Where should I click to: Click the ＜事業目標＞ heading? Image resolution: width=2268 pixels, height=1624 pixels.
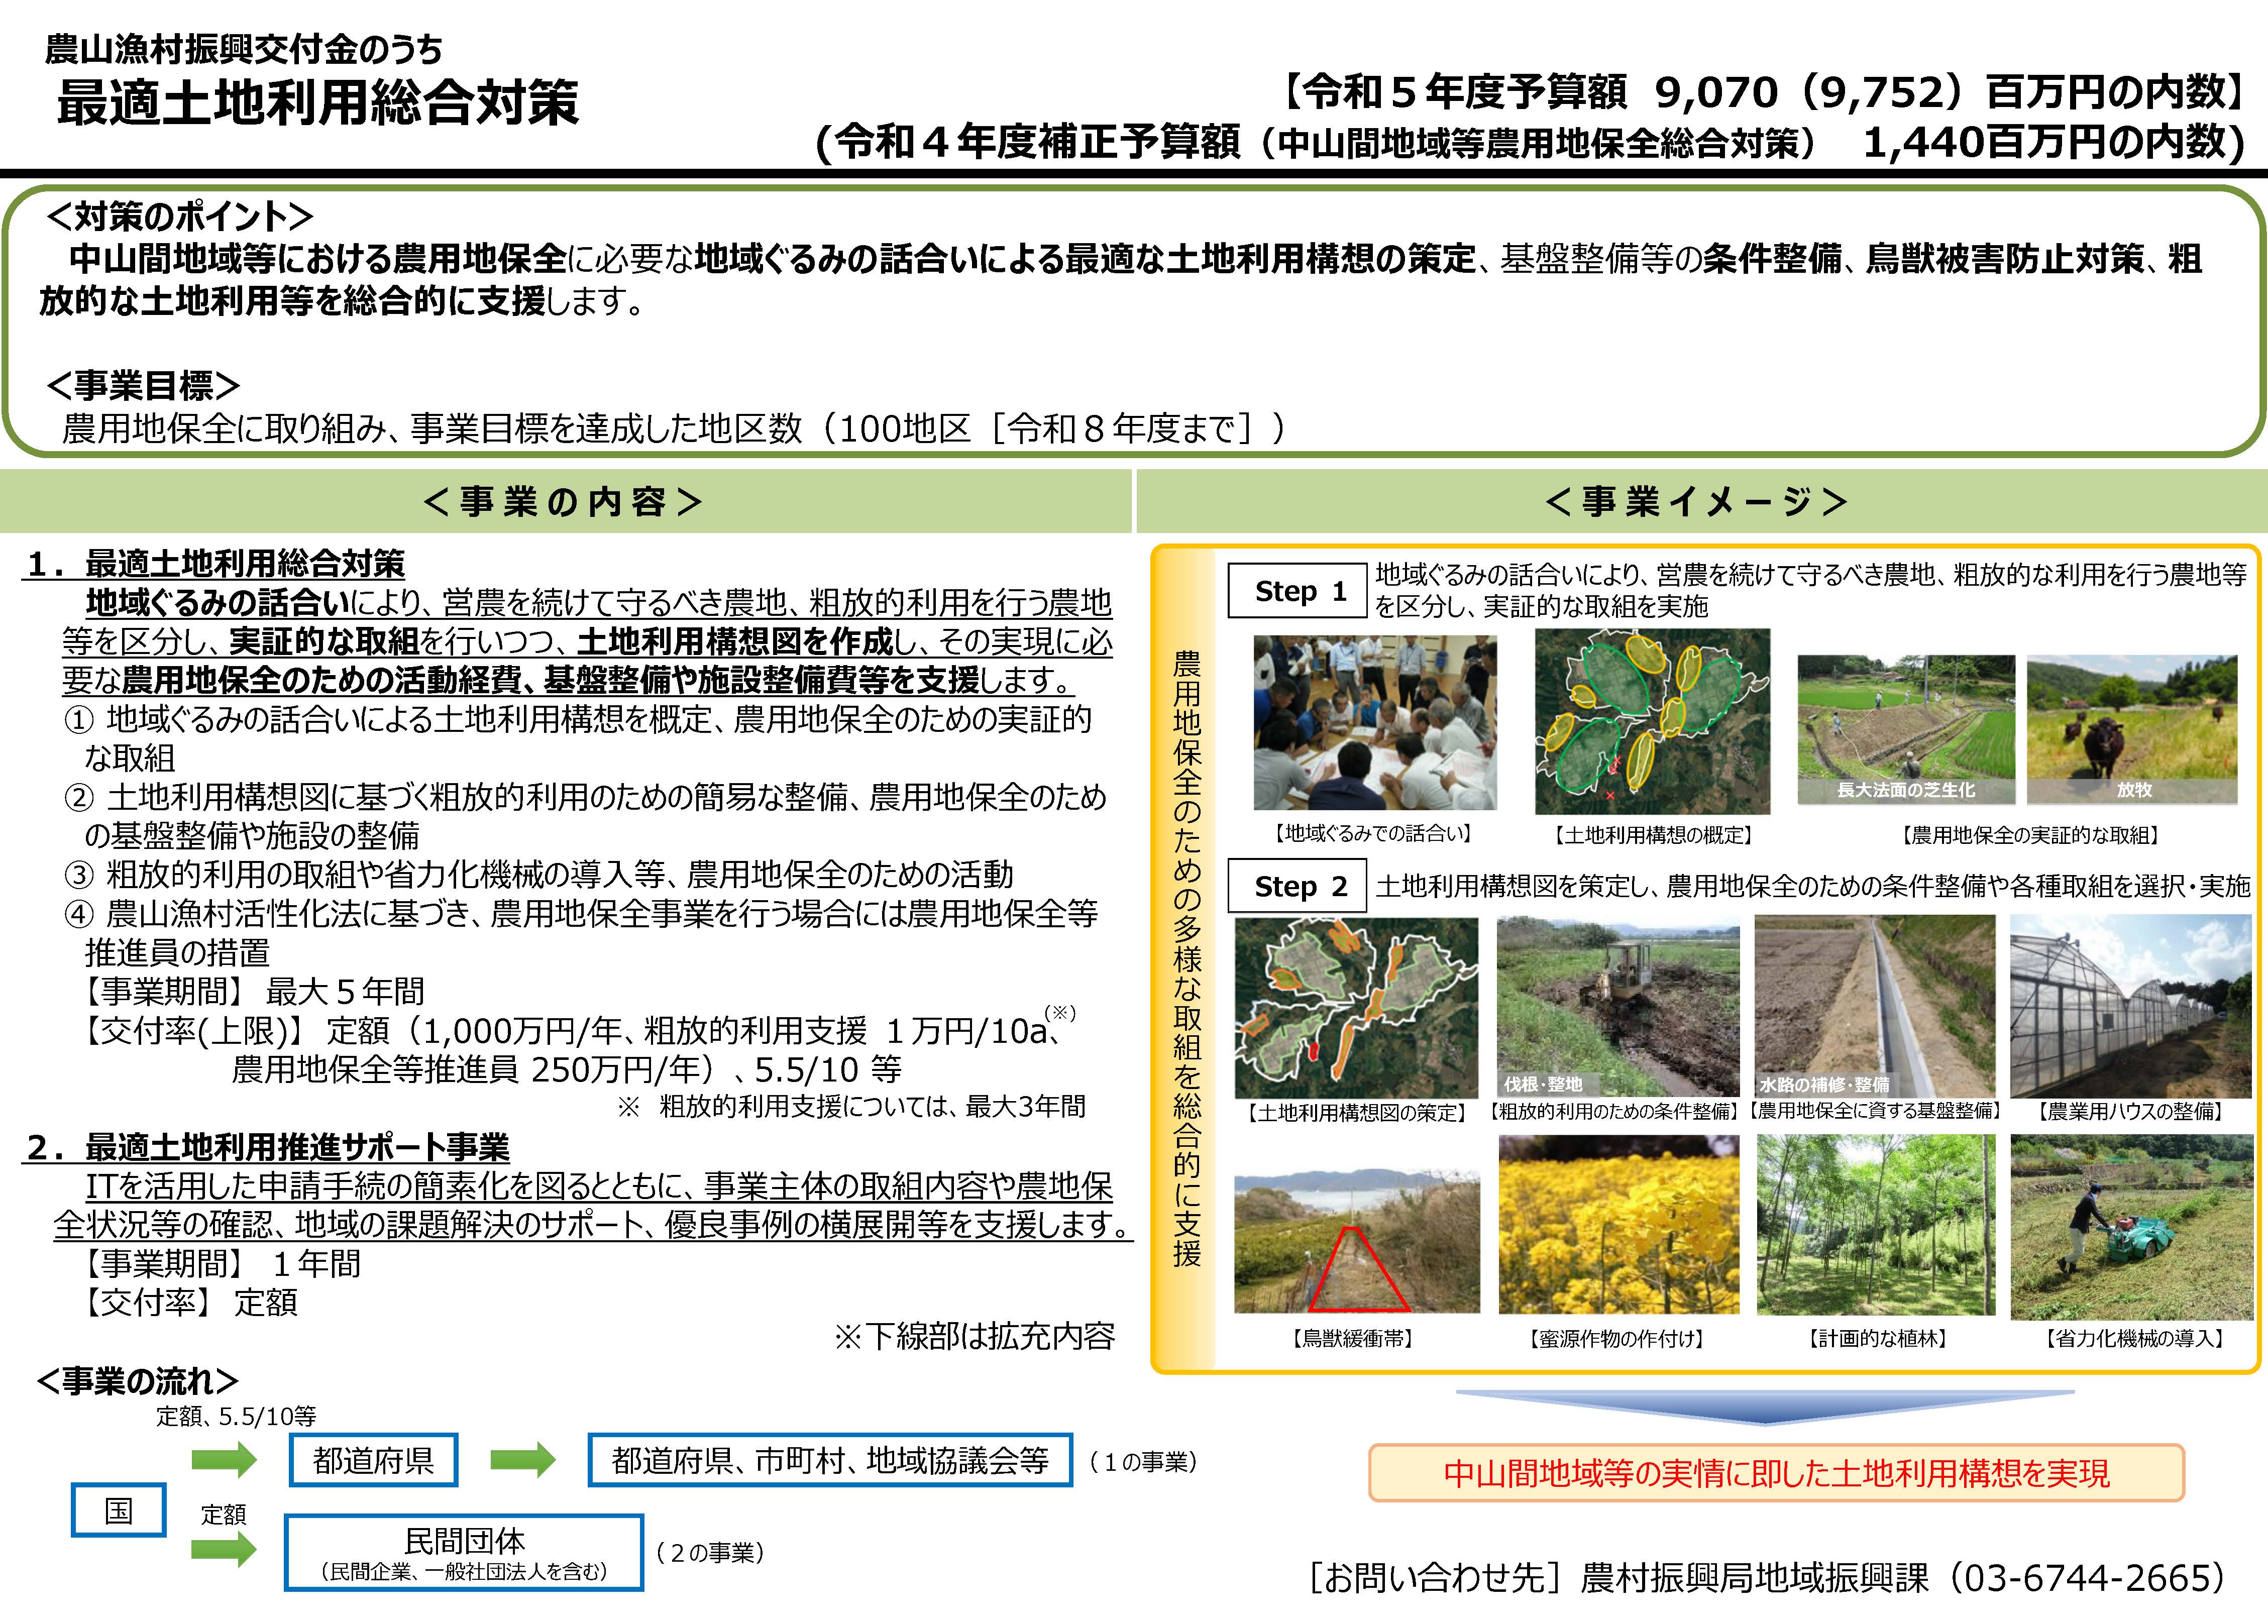[144, 385]
